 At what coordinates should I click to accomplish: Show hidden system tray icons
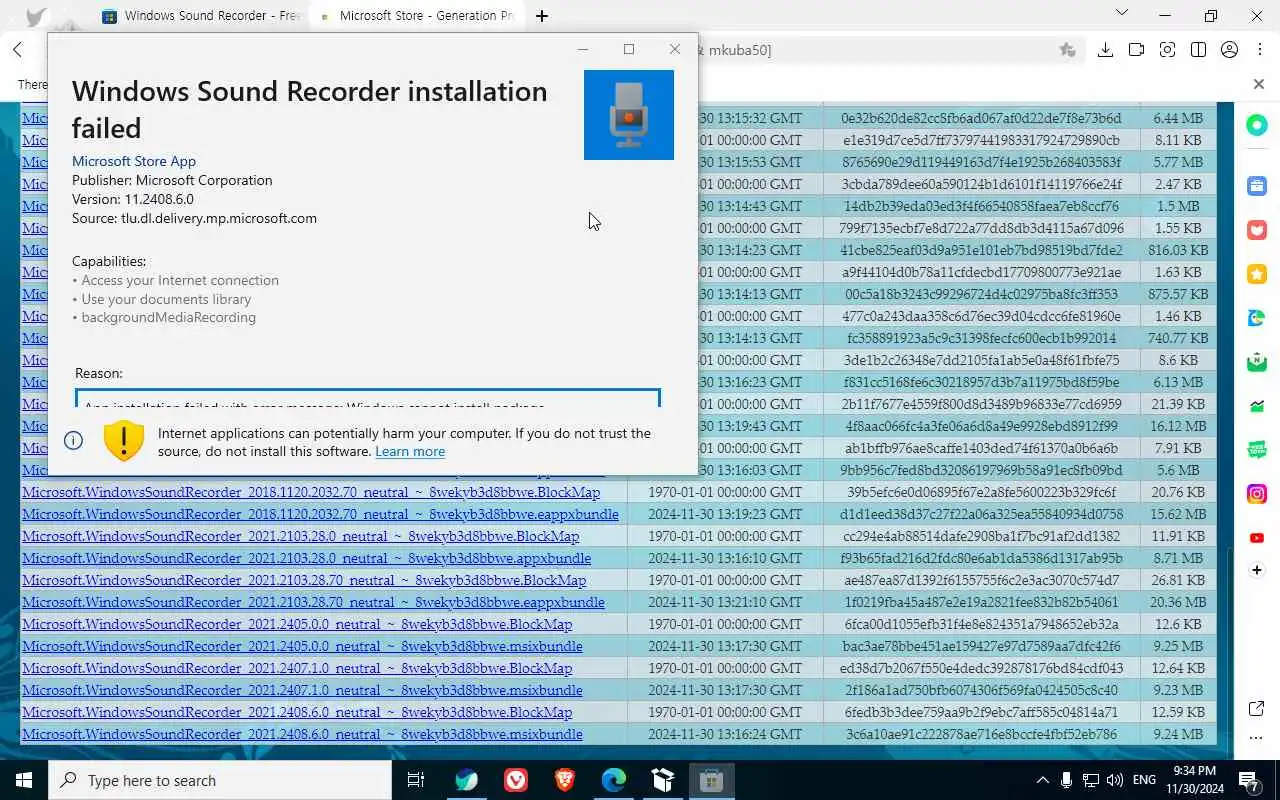pos(1042,780)
